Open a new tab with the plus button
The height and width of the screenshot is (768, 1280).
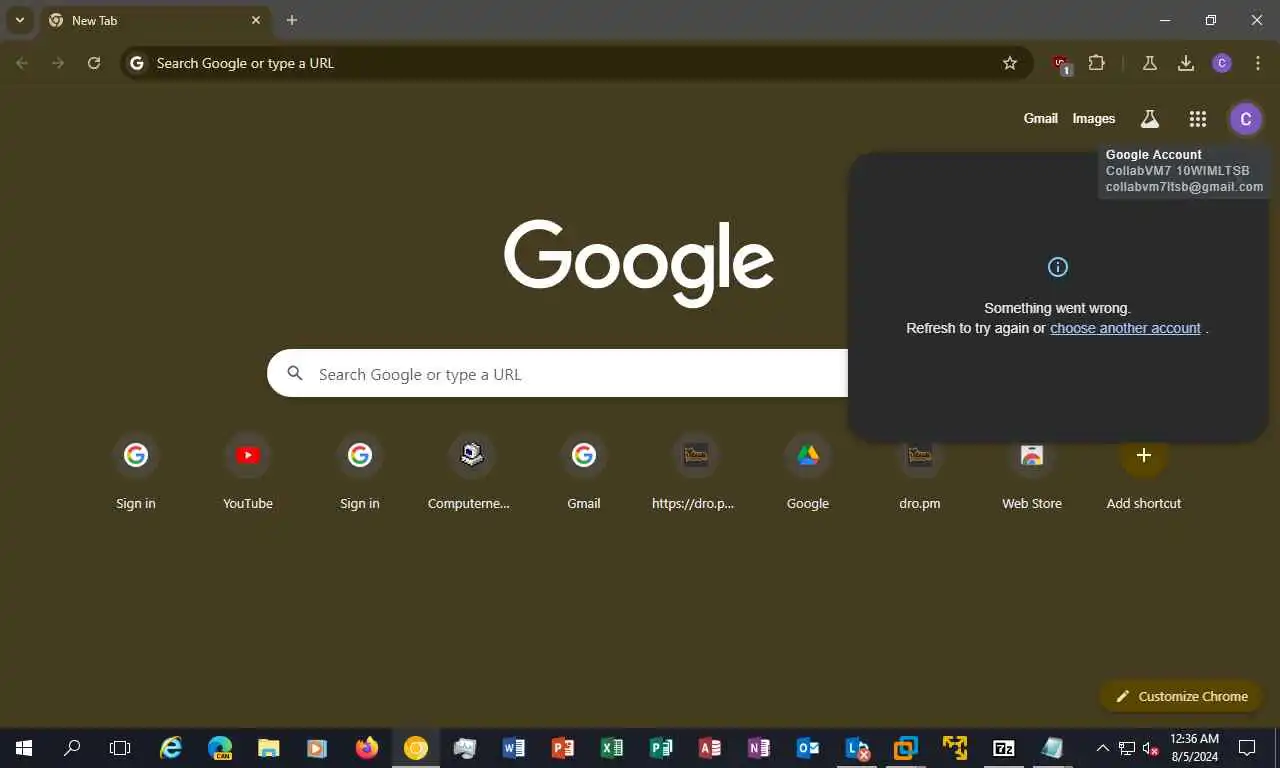point(292,20)
